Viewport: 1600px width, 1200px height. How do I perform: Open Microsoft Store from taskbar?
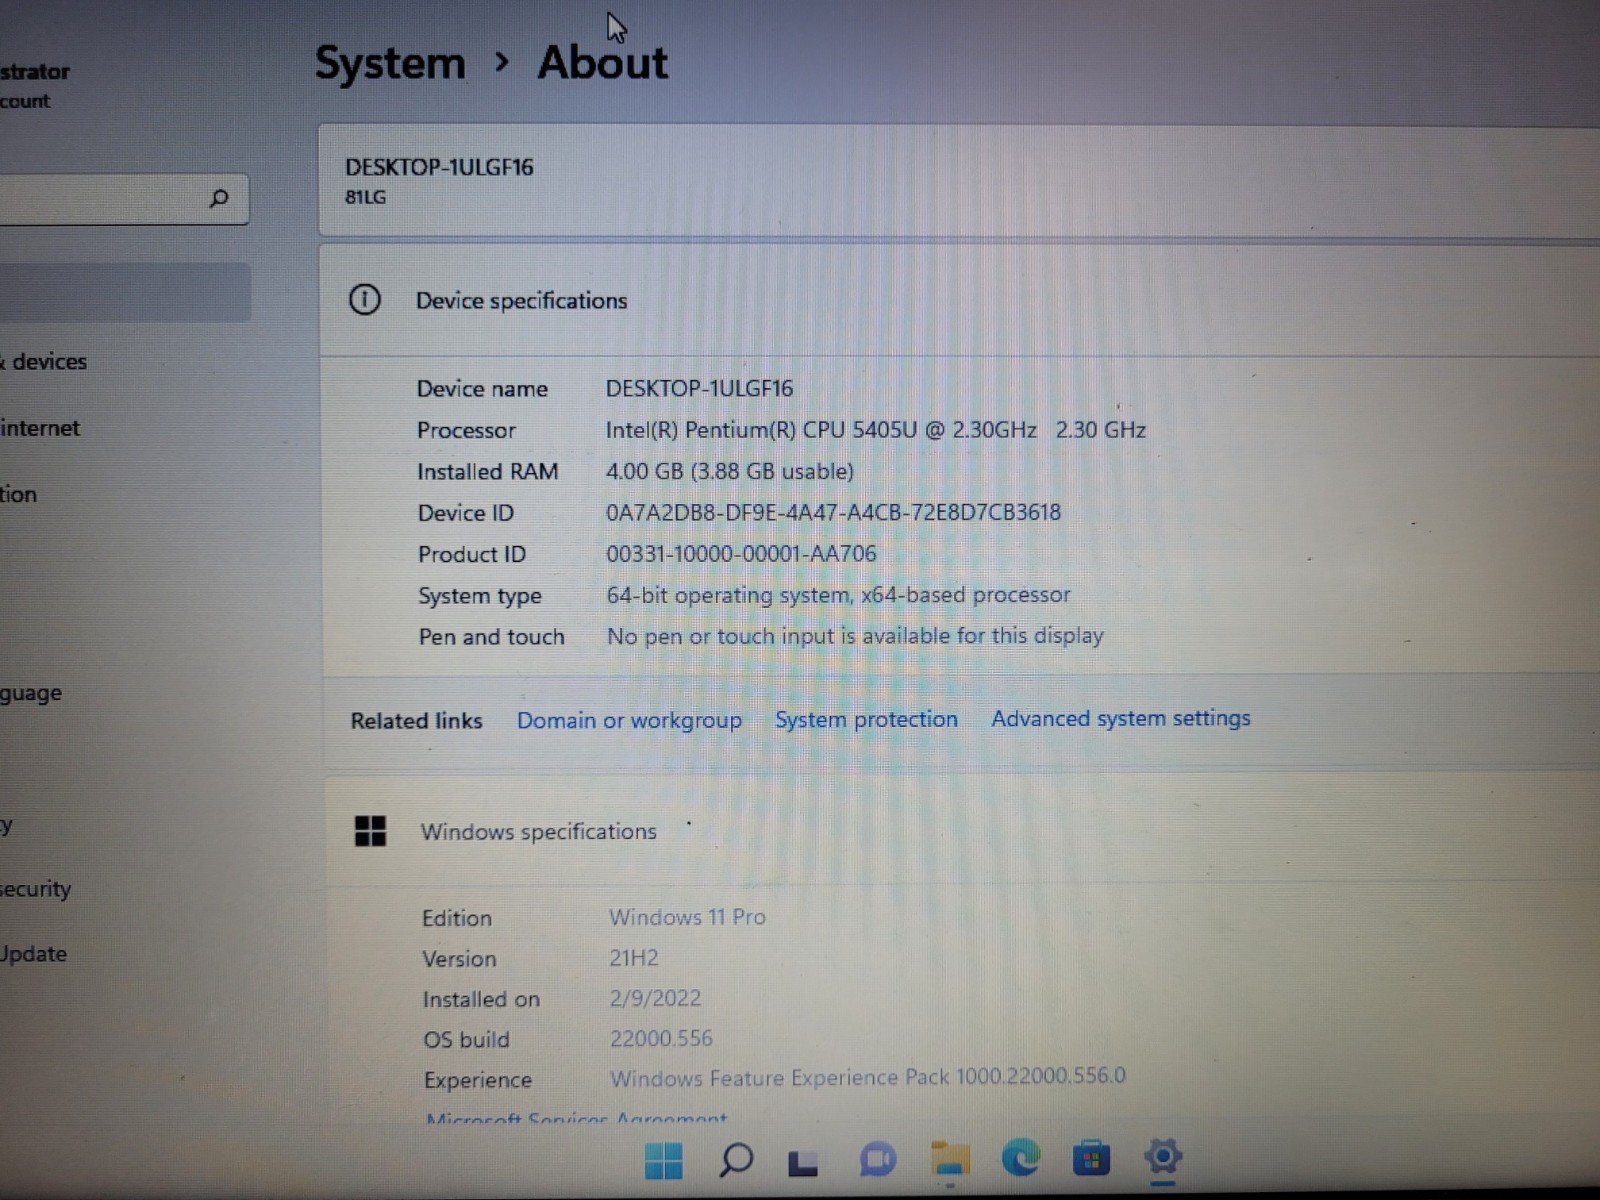1091,1158
